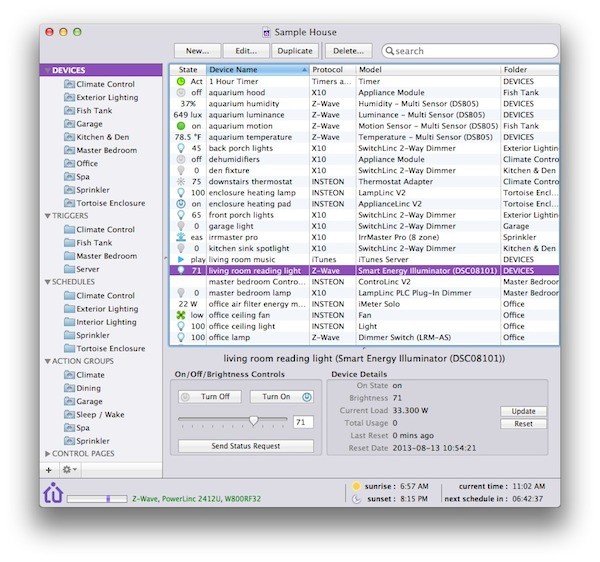Click the irrmaster pro sprinkler icon
The height and width of the screenshot is (562, 600).
click(x=182, y=237)
